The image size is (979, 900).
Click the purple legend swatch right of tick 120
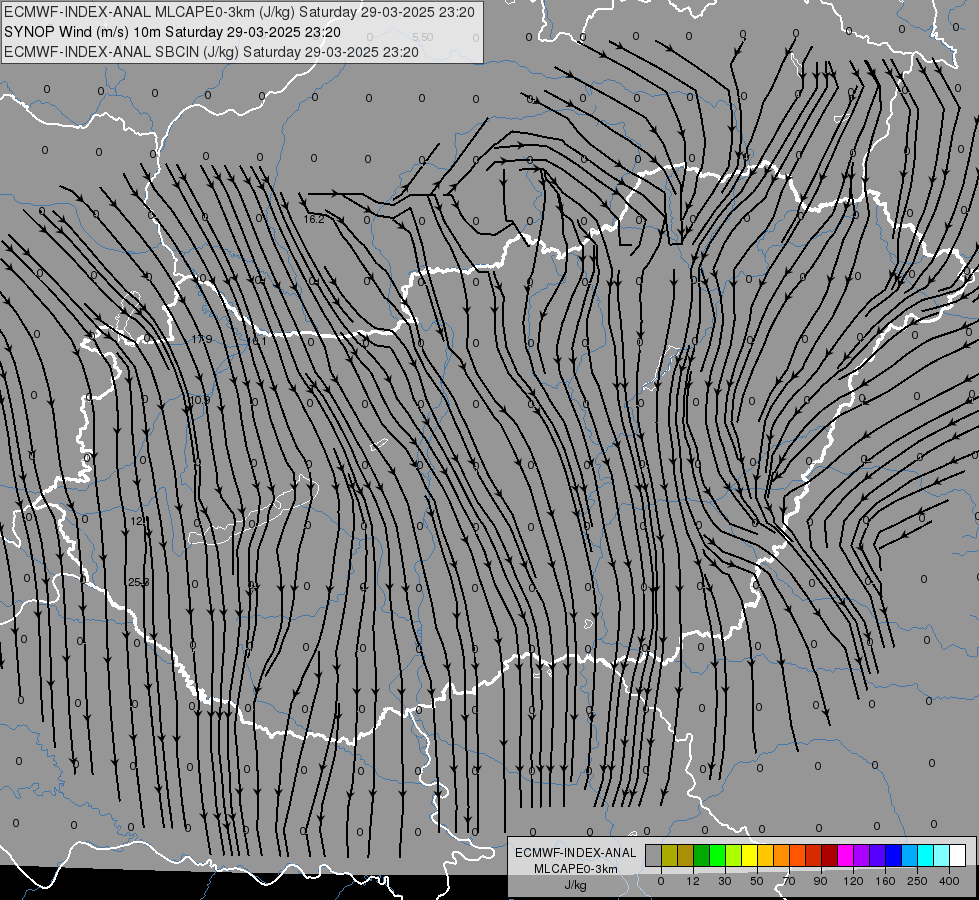(862, 855)
